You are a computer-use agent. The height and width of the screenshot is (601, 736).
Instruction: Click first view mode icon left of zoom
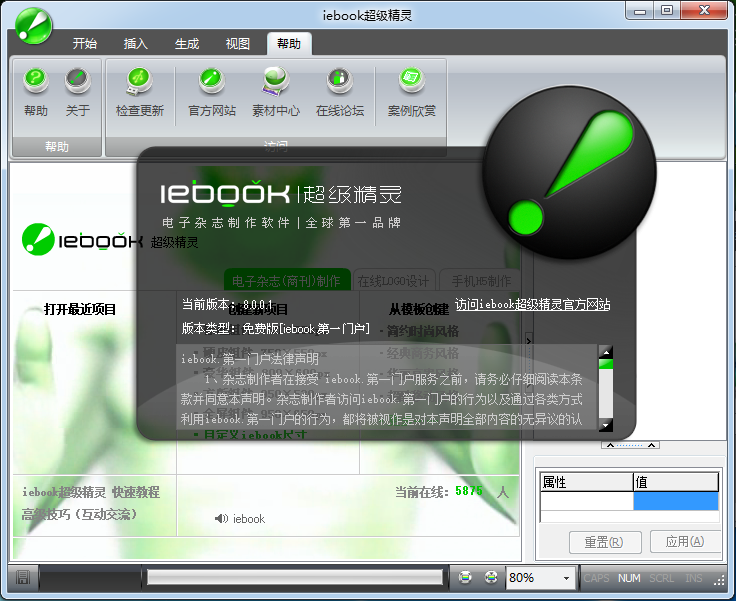click(465, 577)
